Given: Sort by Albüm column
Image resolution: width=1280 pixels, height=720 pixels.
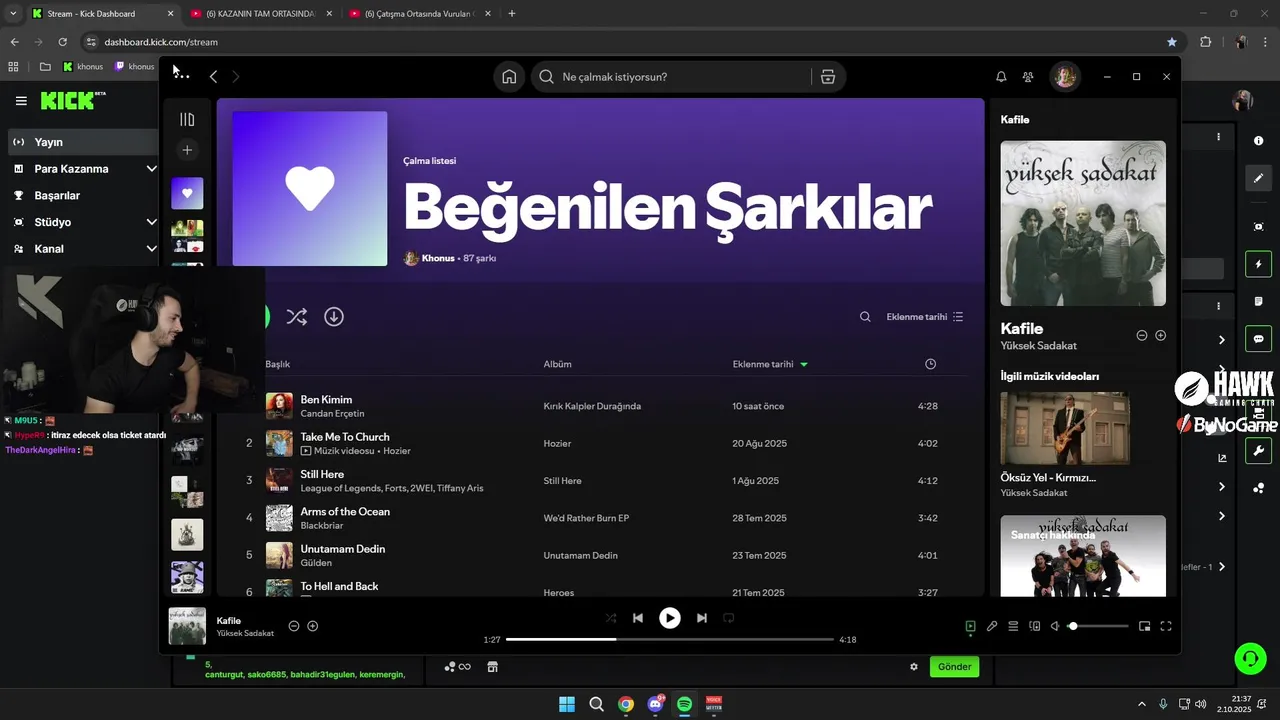Looking at the screenshot, I should pos(557,364).
